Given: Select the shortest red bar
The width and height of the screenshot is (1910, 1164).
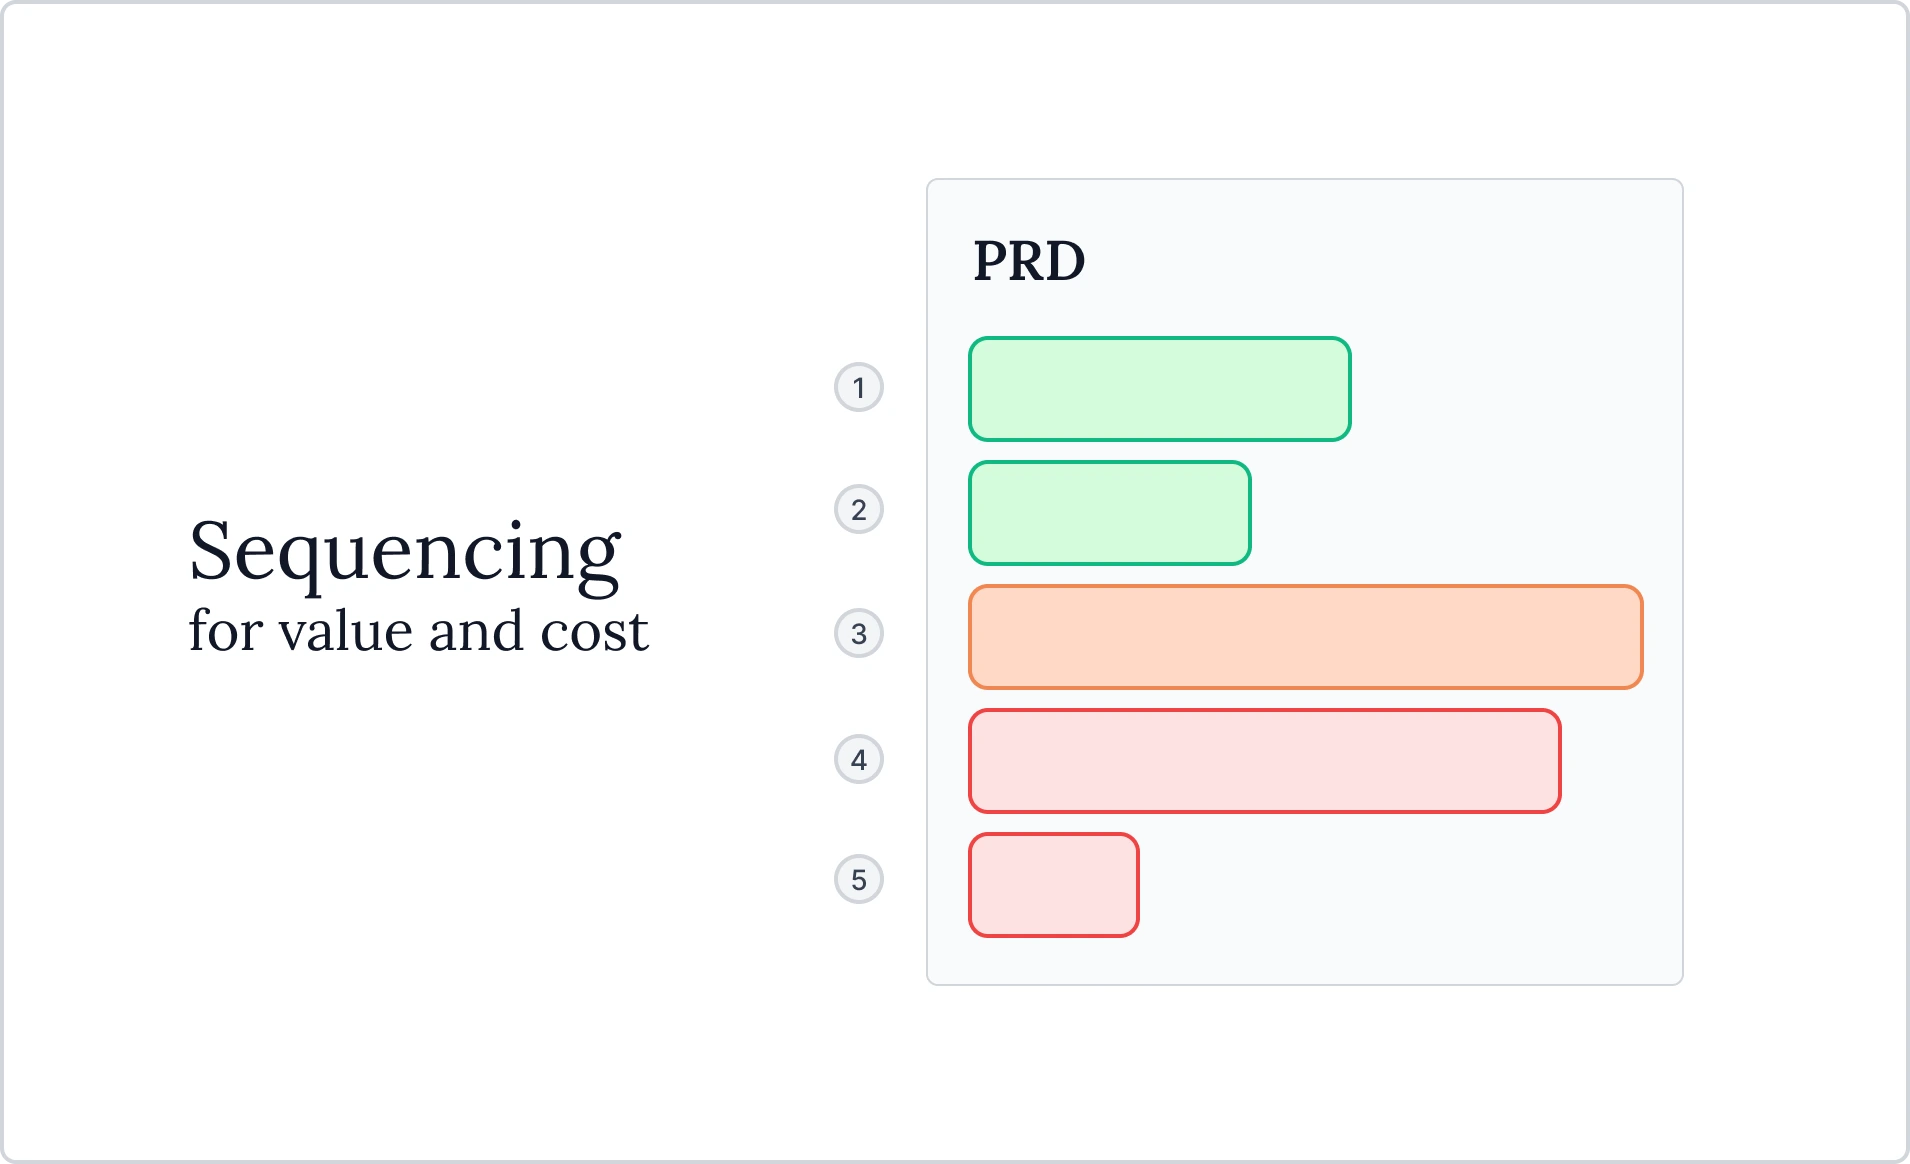Looking at the screenshot, I should coord(1054,885).
